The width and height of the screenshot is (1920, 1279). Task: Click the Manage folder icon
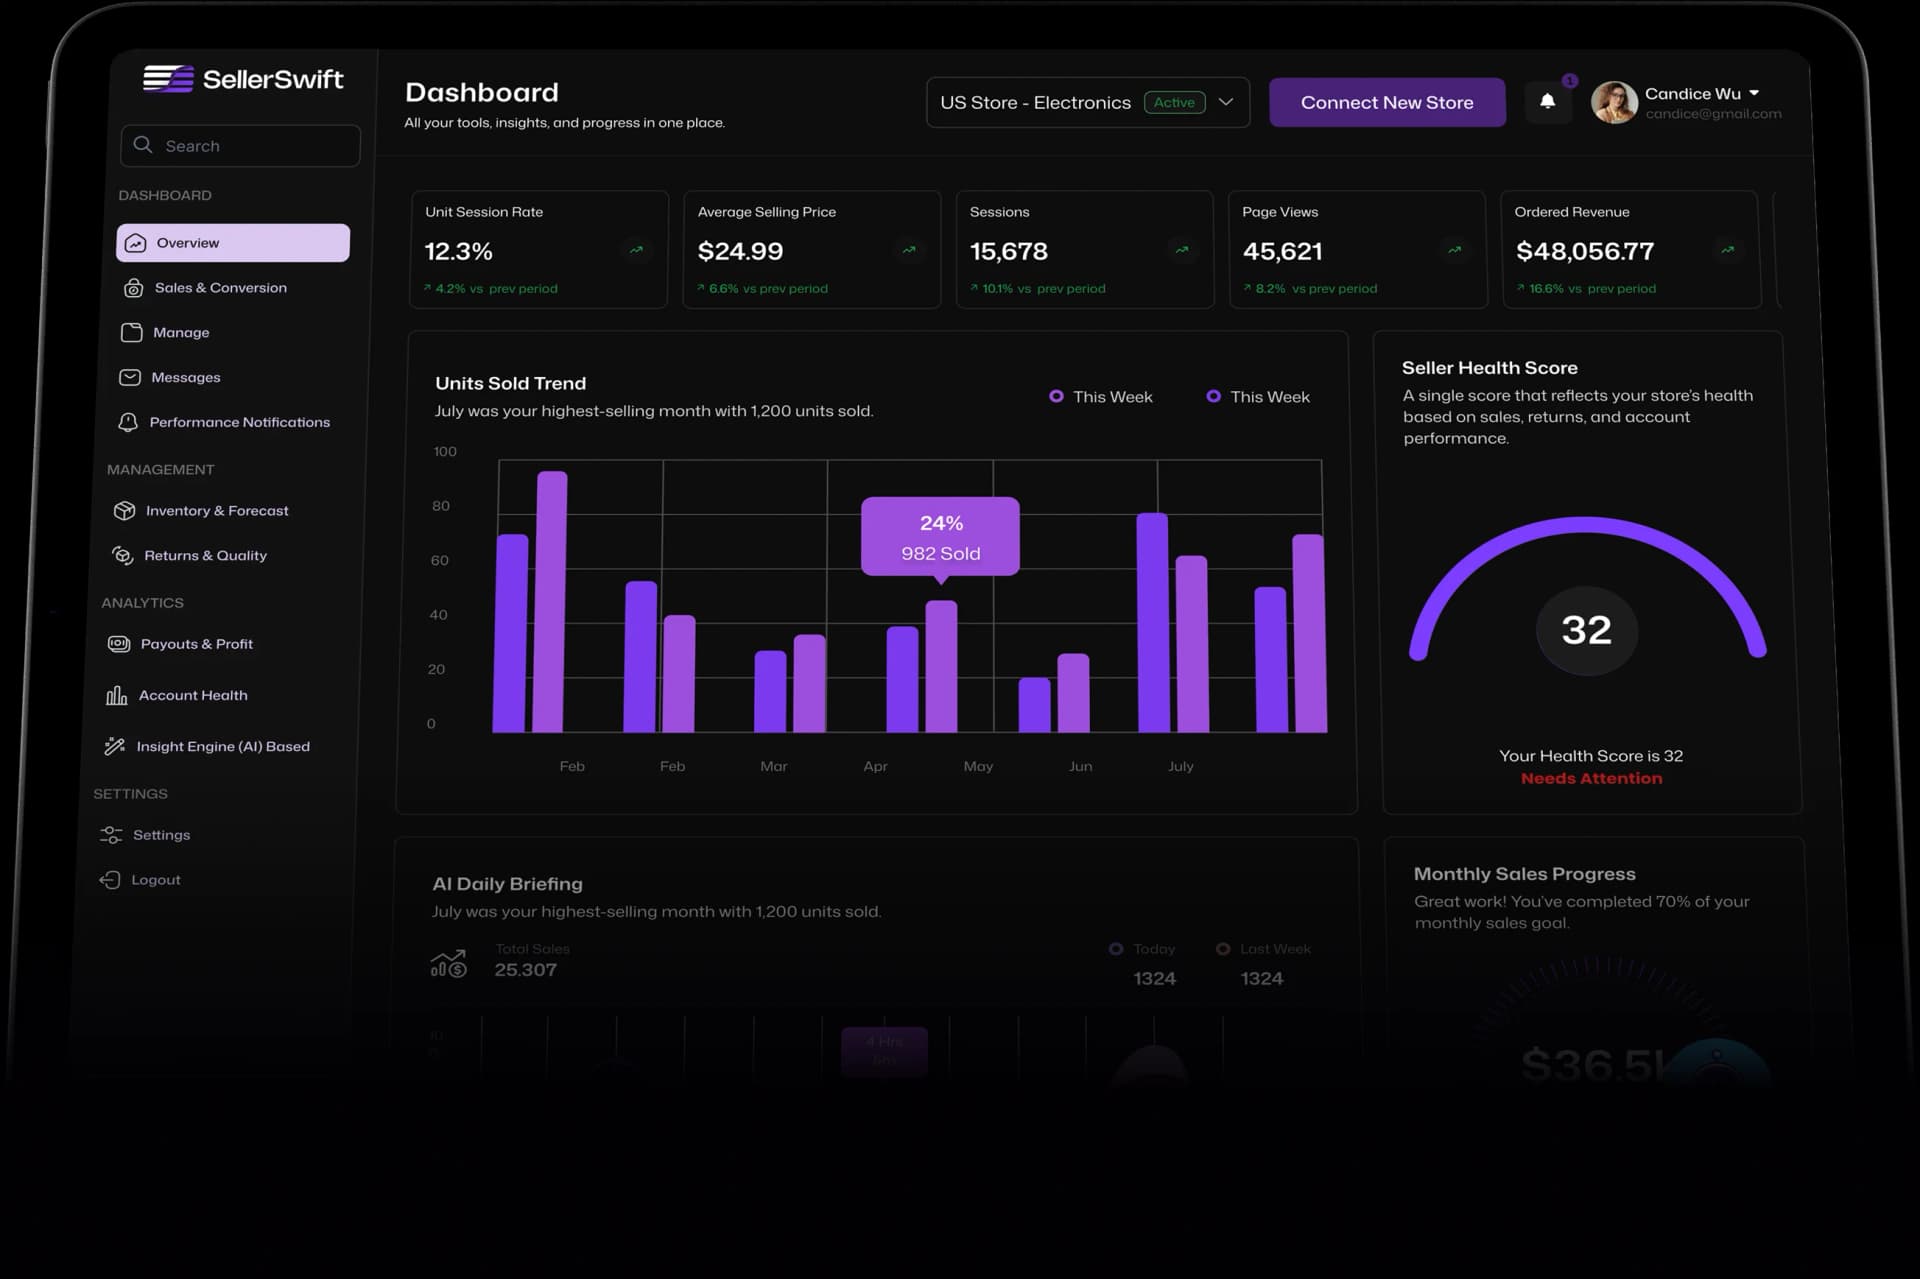point(130,332)
